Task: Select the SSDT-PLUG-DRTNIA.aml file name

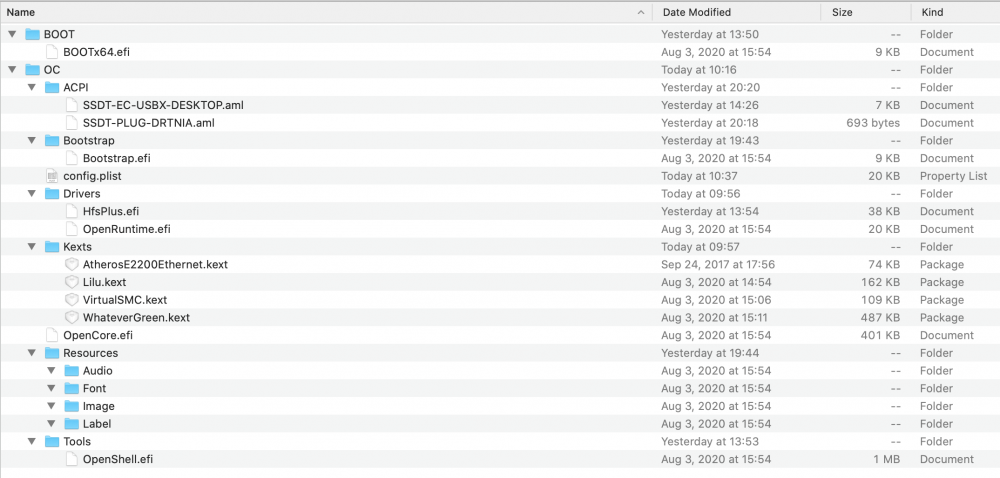Action: [149, 123]
